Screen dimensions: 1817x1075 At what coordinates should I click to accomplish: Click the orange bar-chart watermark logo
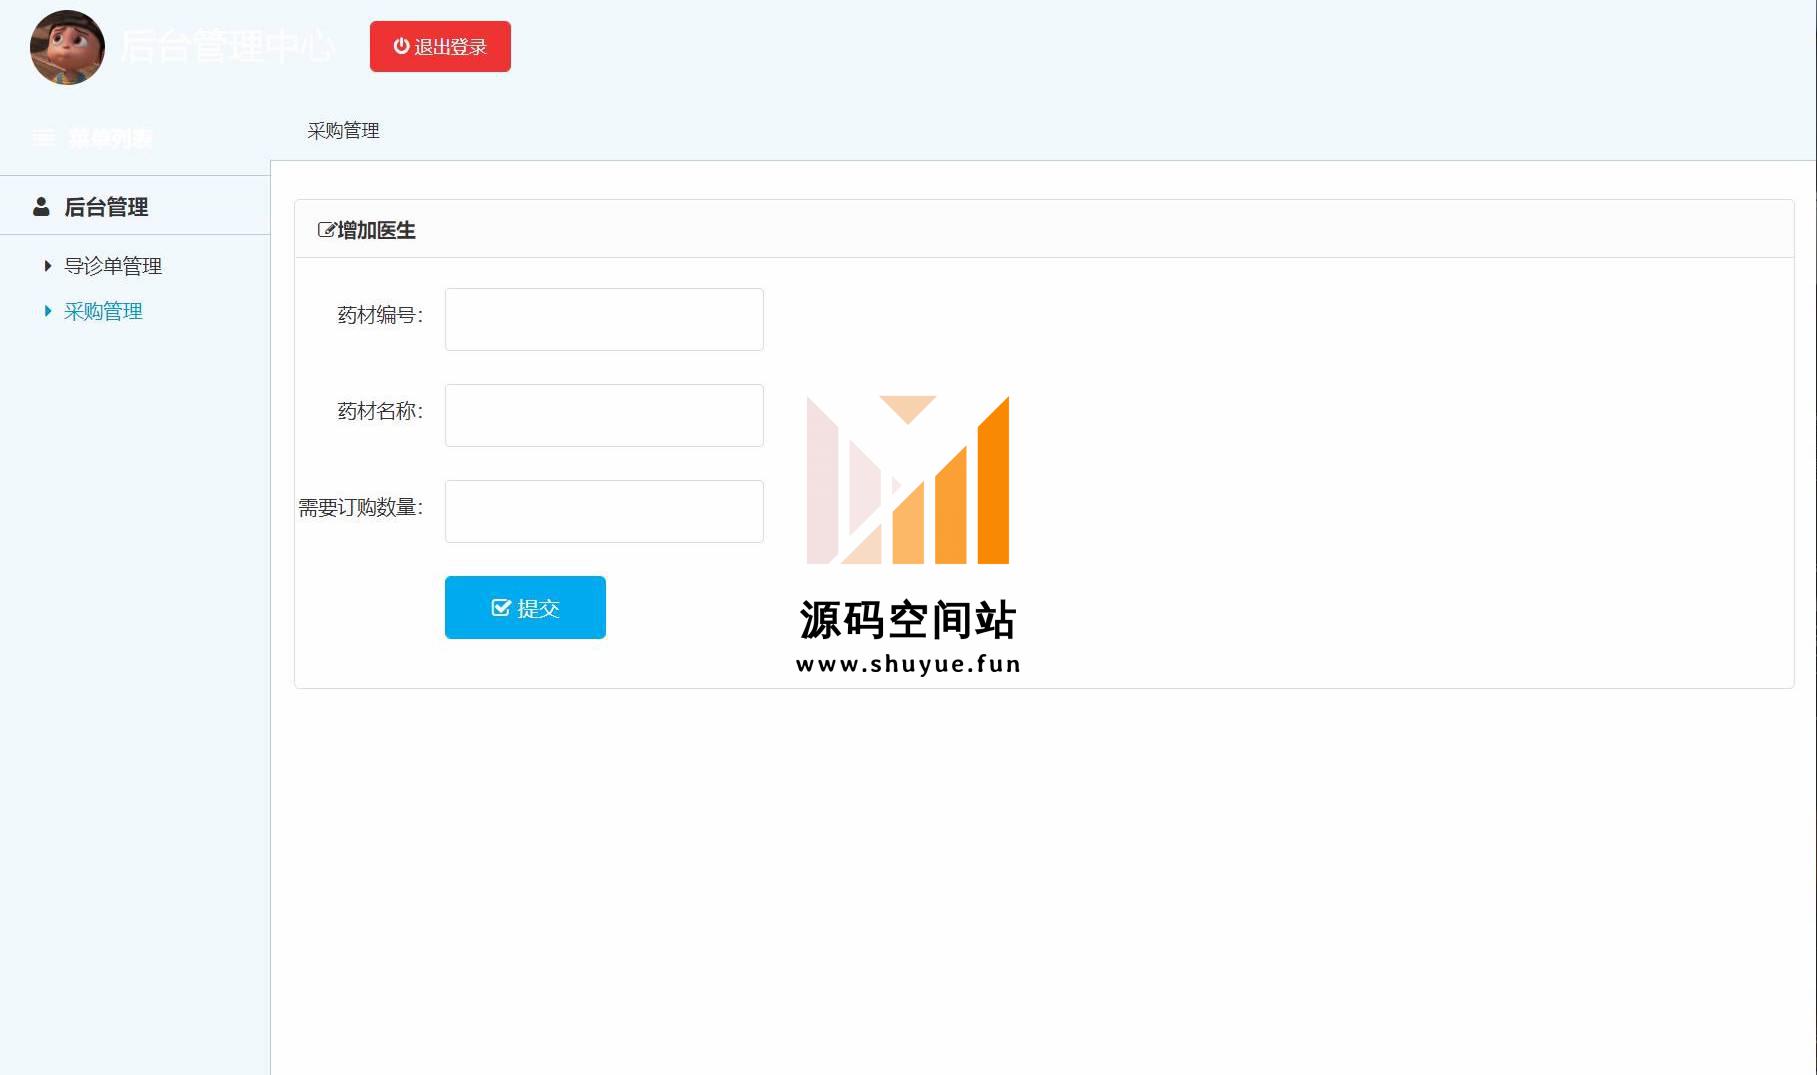click(907, 480)
